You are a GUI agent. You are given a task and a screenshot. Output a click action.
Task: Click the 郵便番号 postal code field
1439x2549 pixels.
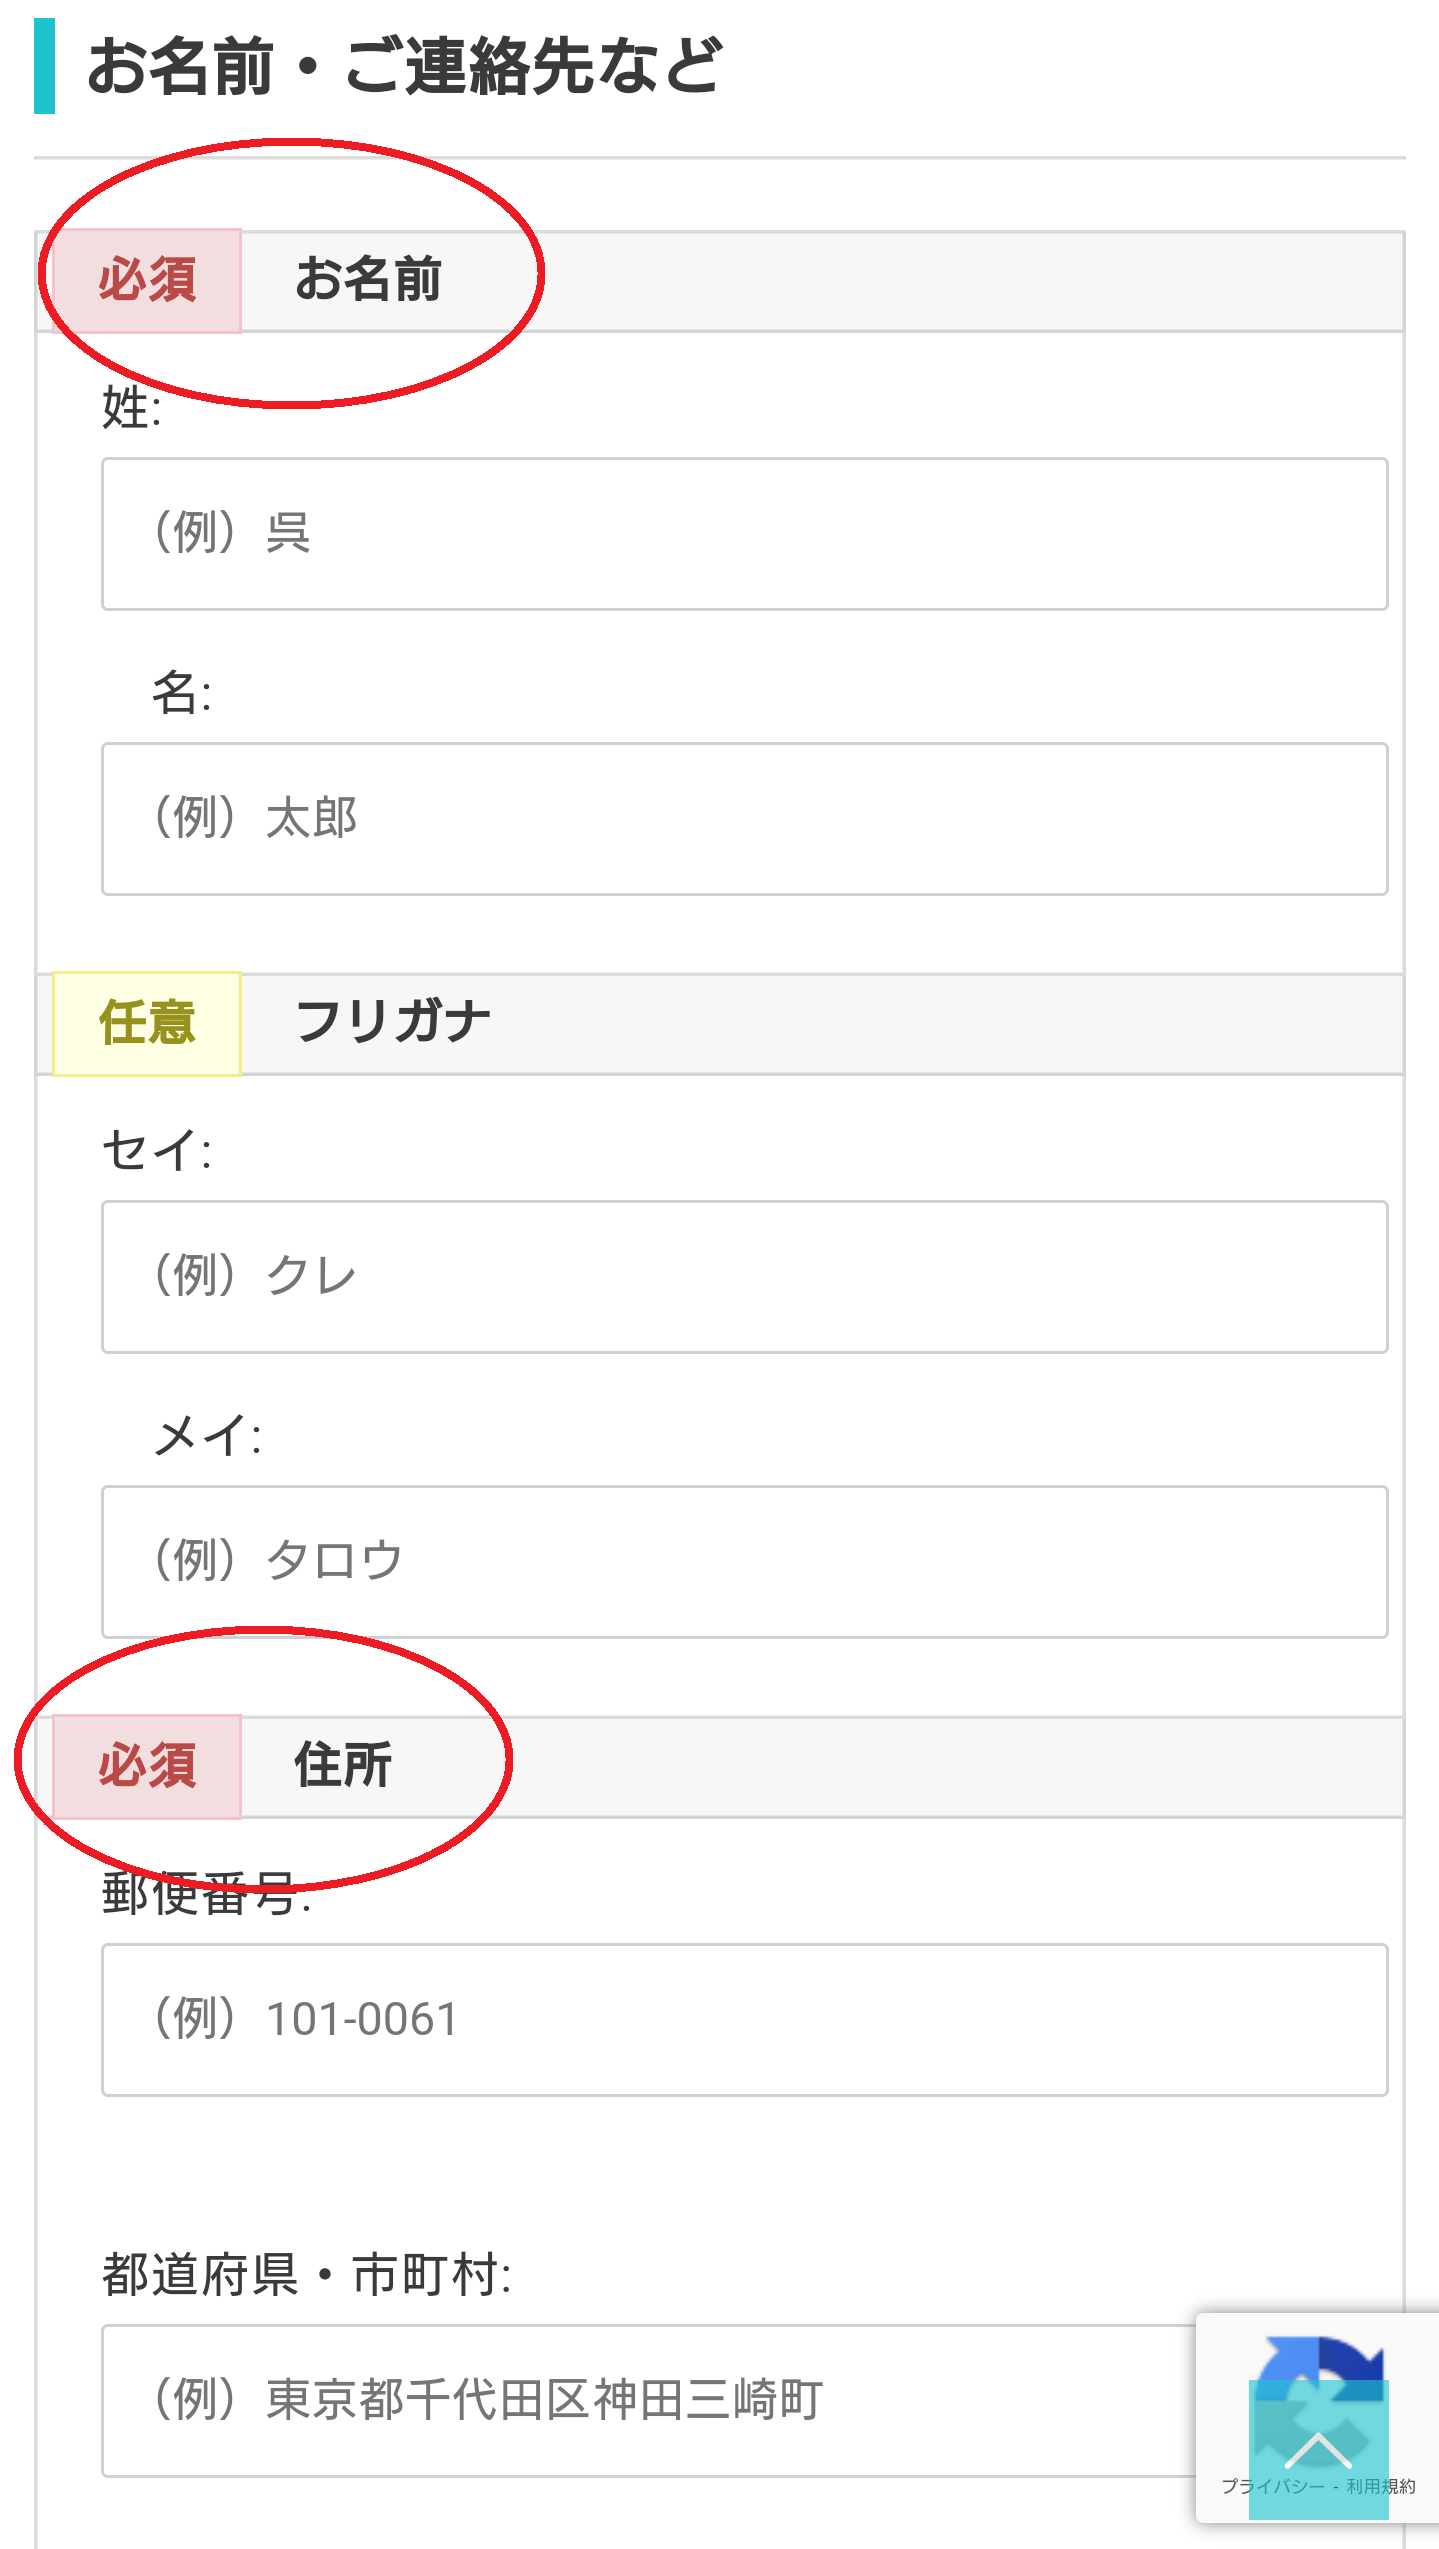coord(744,2020)
